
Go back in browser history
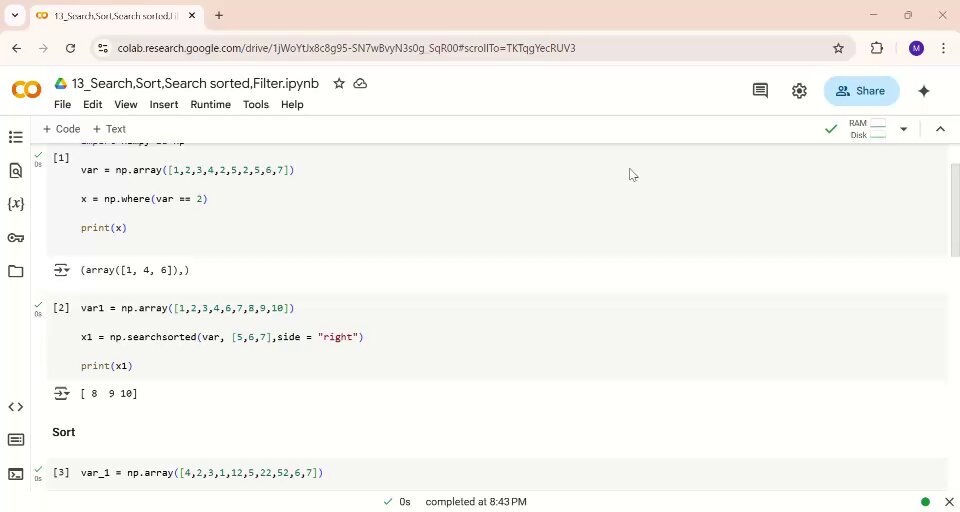[17, 48]
